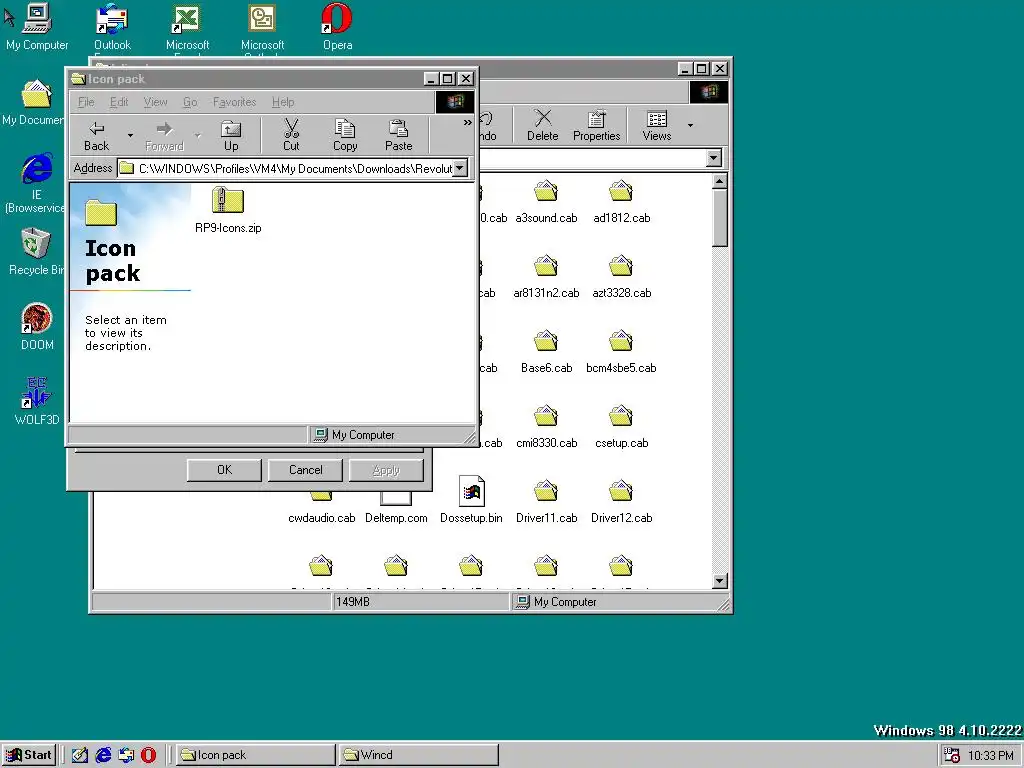1024x768 pixels.
Task: Switch to Wincd taskbar button
Action: coord(418,755)
